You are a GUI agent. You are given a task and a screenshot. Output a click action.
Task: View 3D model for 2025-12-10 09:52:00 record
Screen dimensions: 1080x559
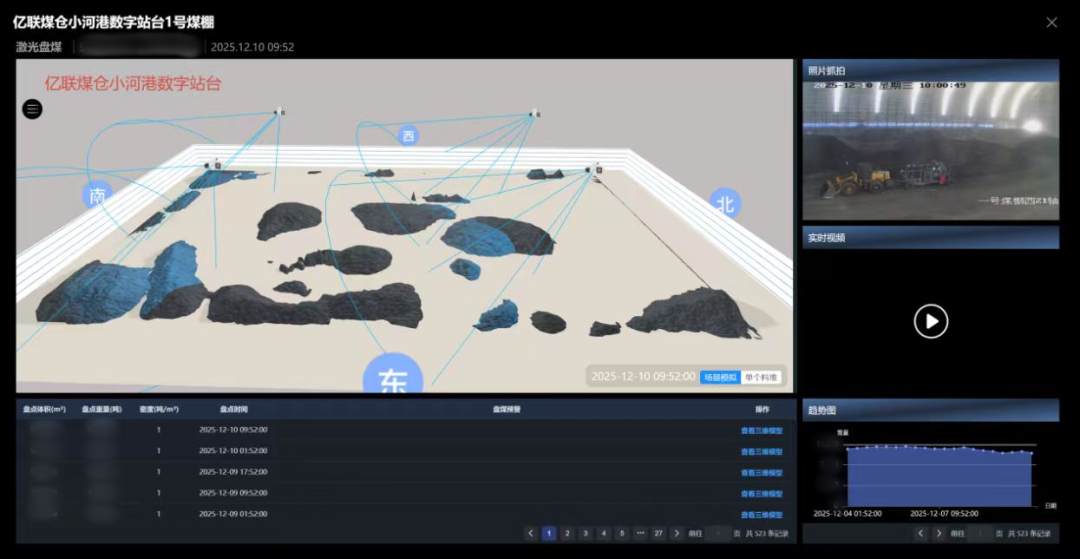pos(761,430)
